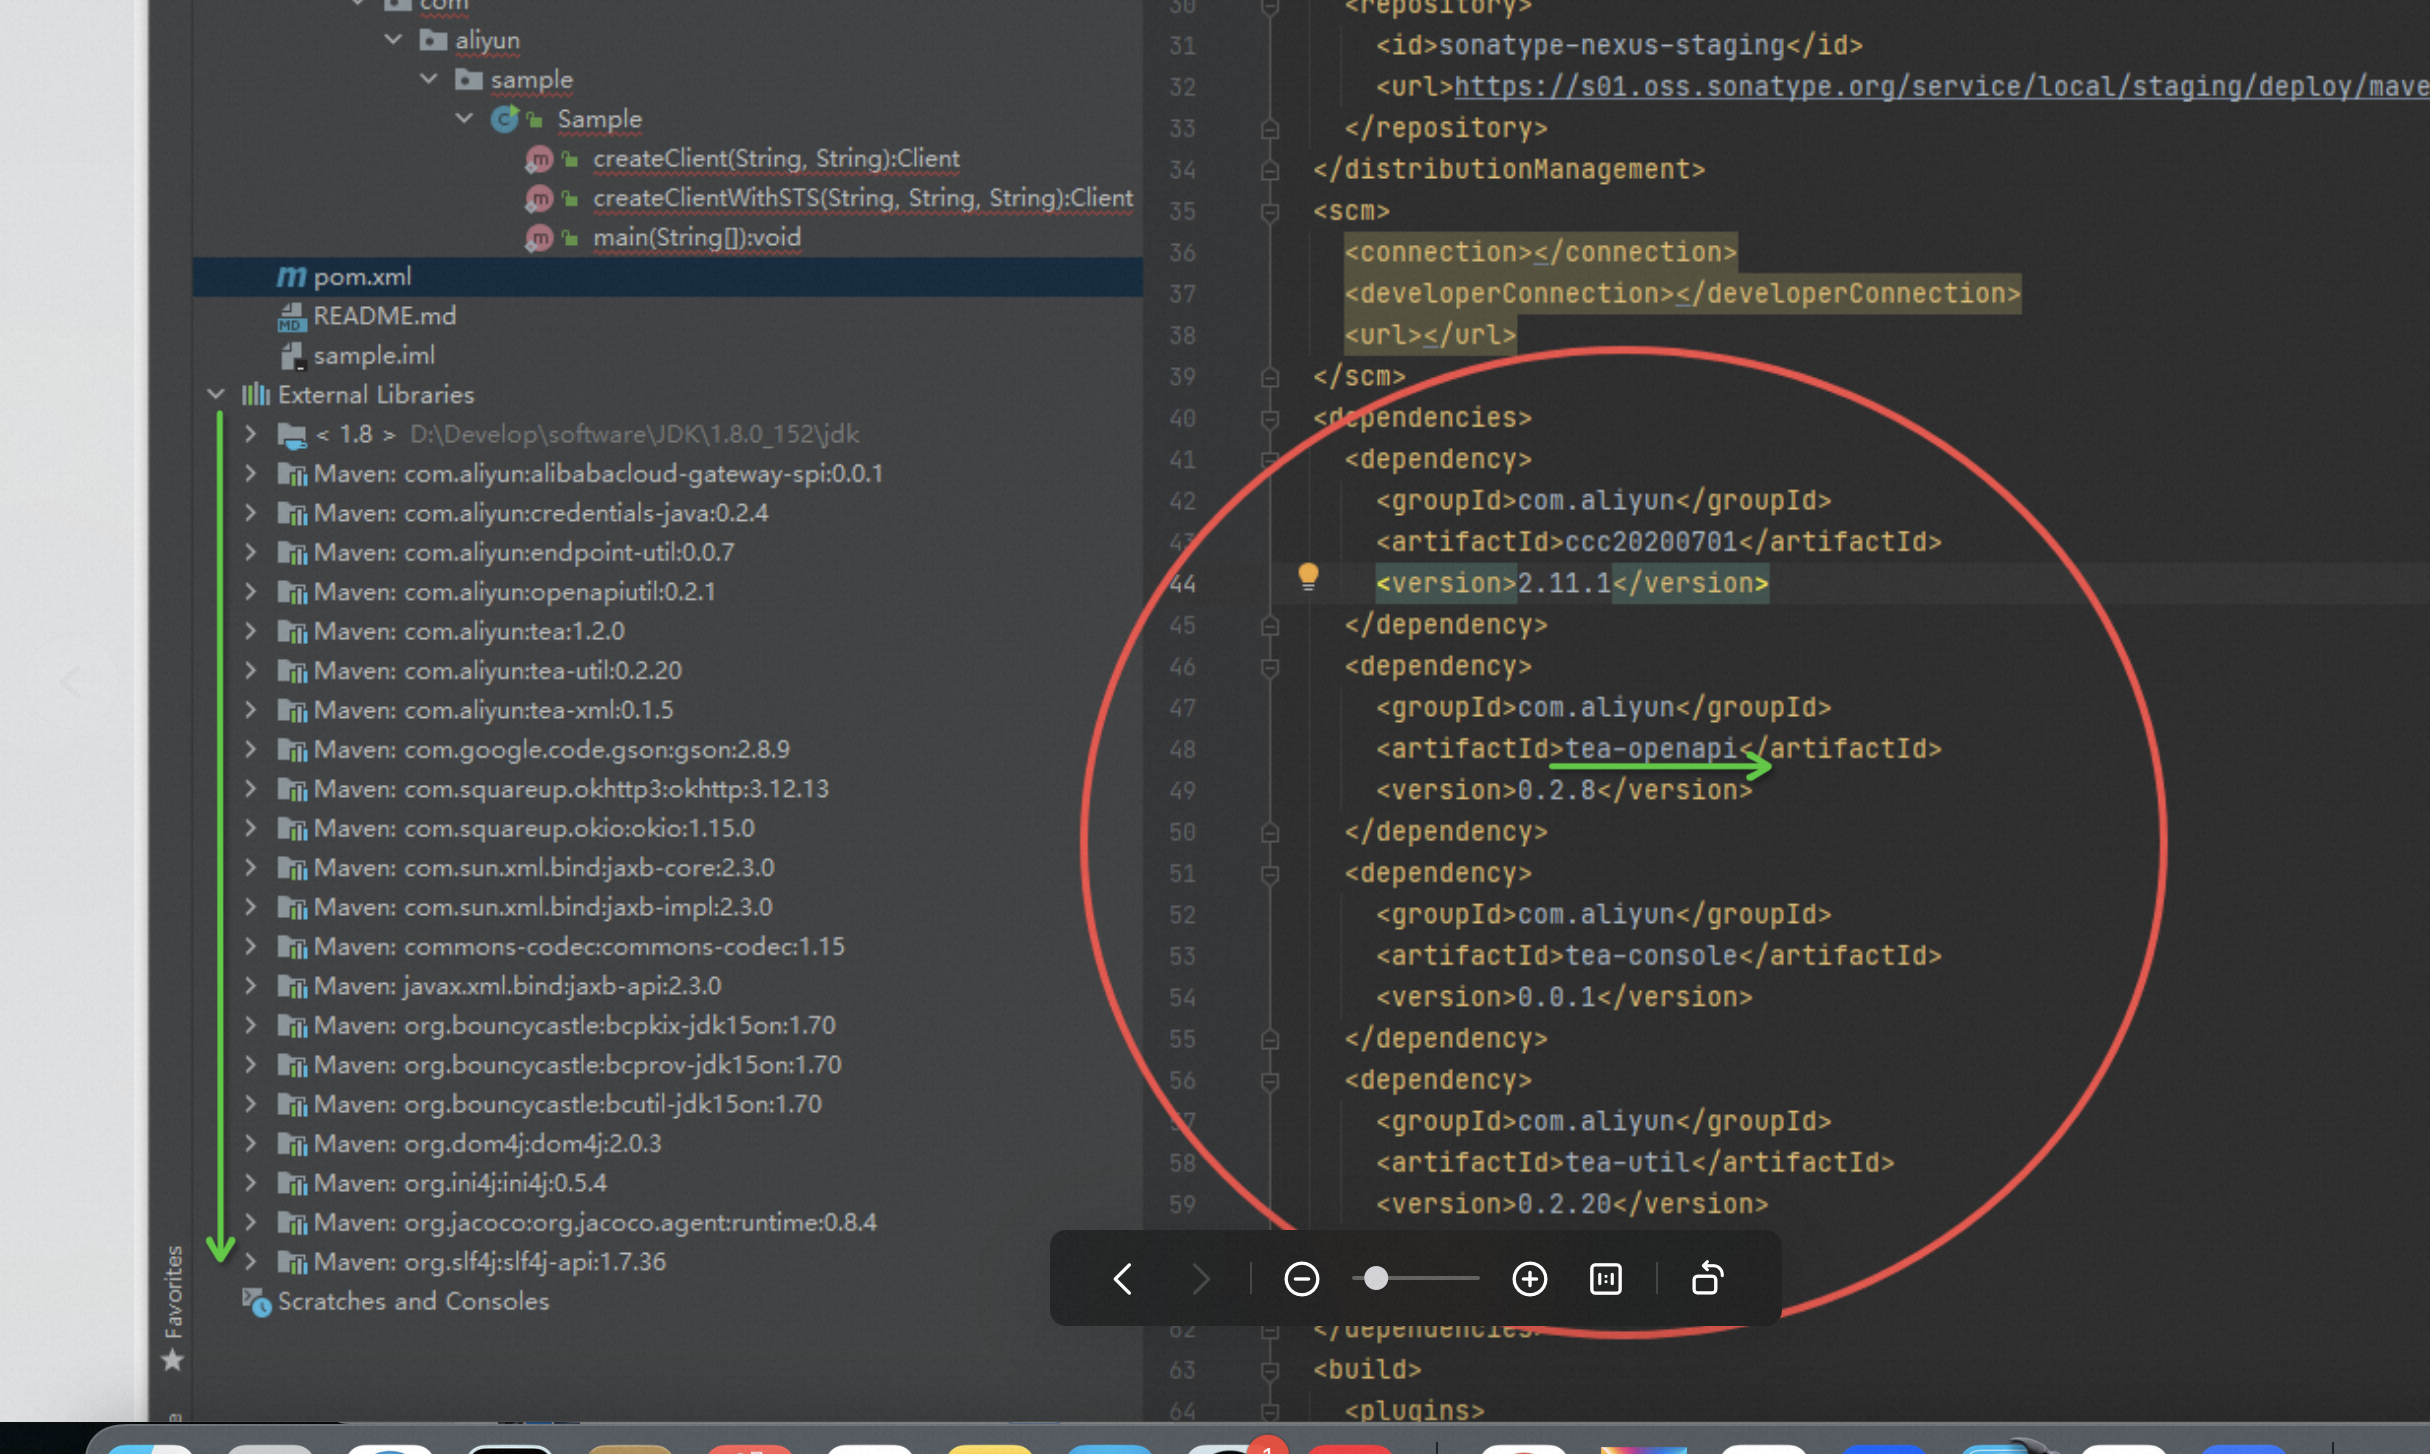Viewport: 2430px width, 1454px height.
Task: Click the yellow lightbulb intention icon
Action: pyautogui.click(x=1308, y=576)
